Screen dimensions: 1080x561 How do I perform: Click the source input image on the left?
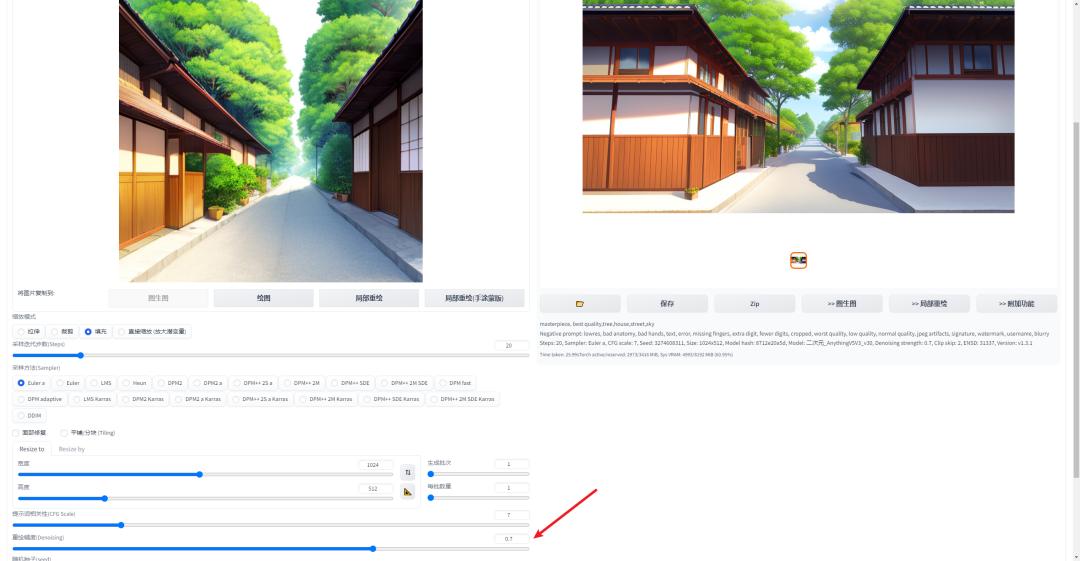[271, 141]
